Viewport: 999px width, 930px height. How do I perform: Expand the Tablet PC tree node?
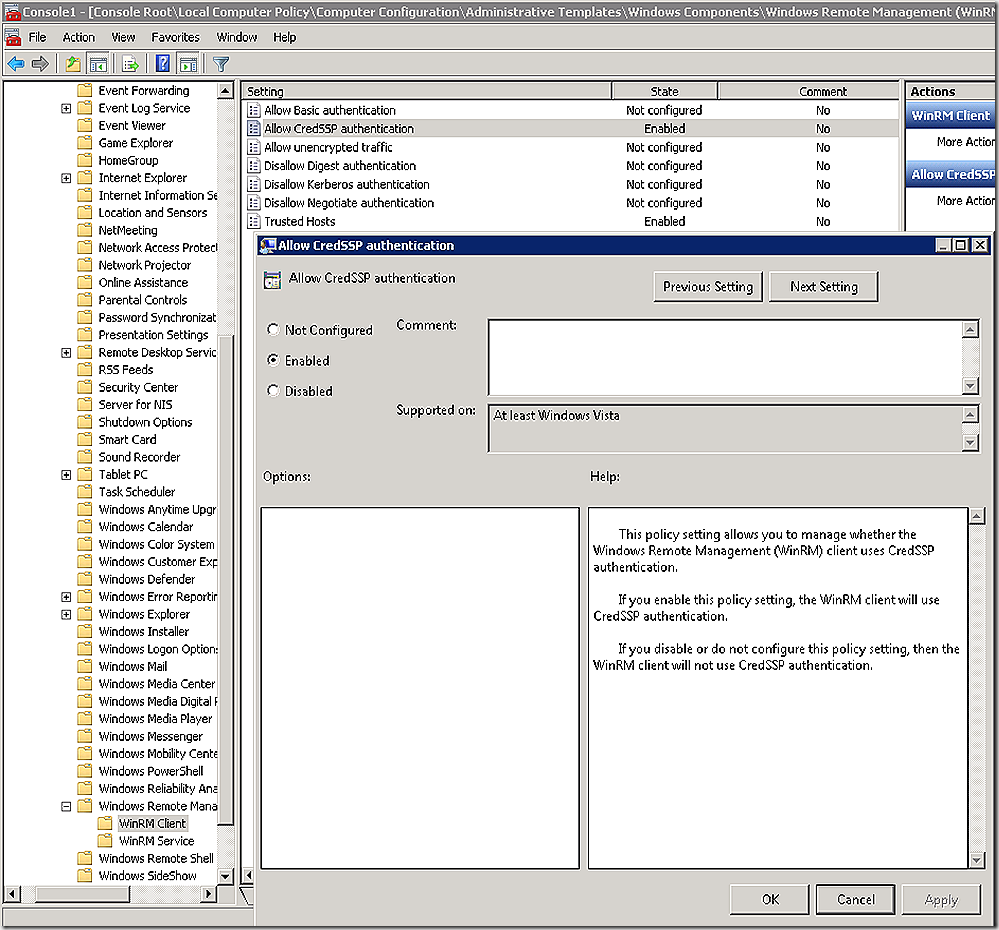coord(66,475)
